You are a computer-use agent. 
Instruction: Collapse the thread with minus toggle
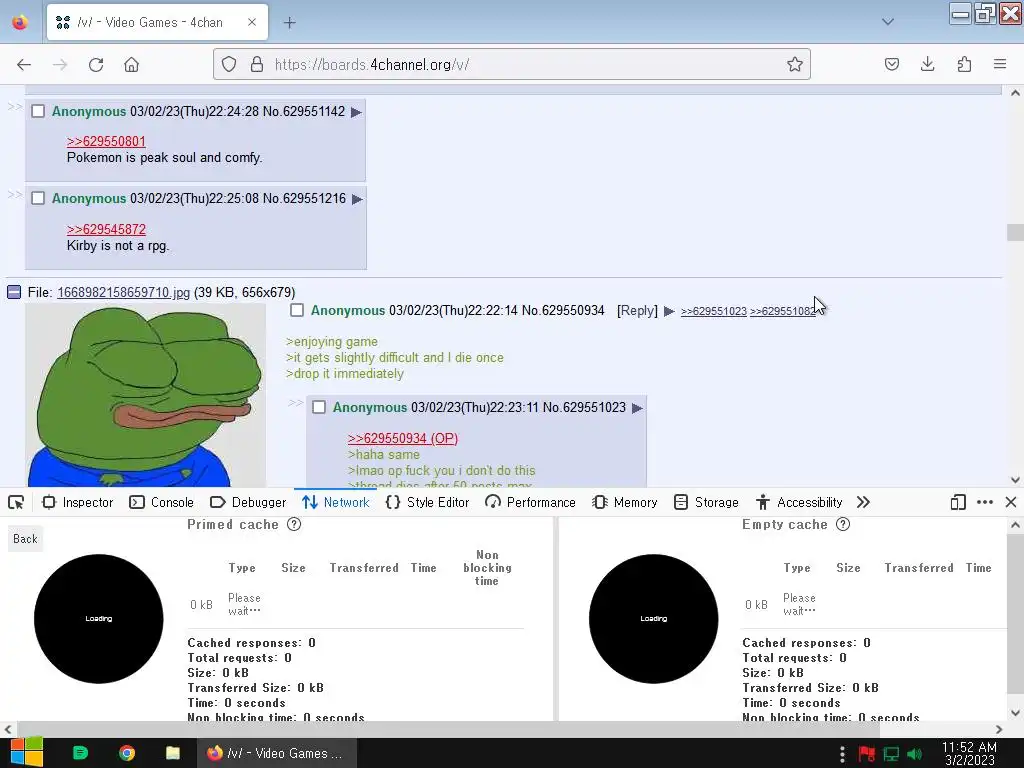(14, 292)
